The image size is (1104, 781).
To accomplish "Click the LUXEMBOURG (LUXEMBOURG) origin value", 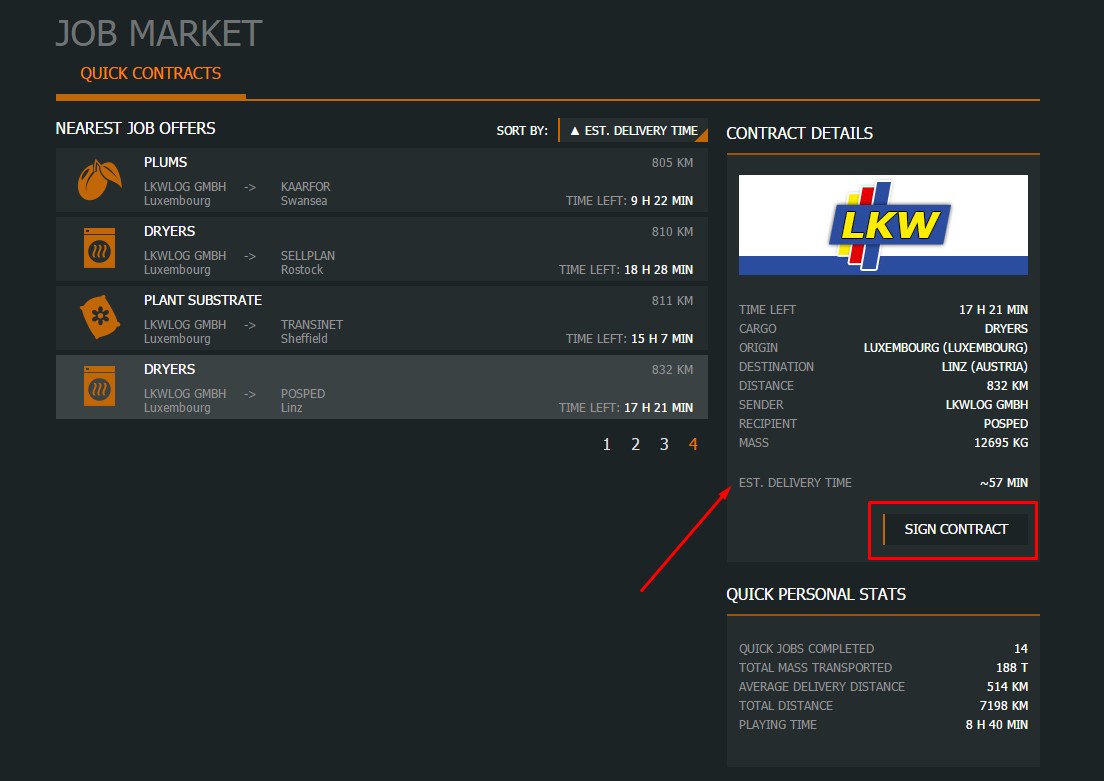I will coord(946,348).
